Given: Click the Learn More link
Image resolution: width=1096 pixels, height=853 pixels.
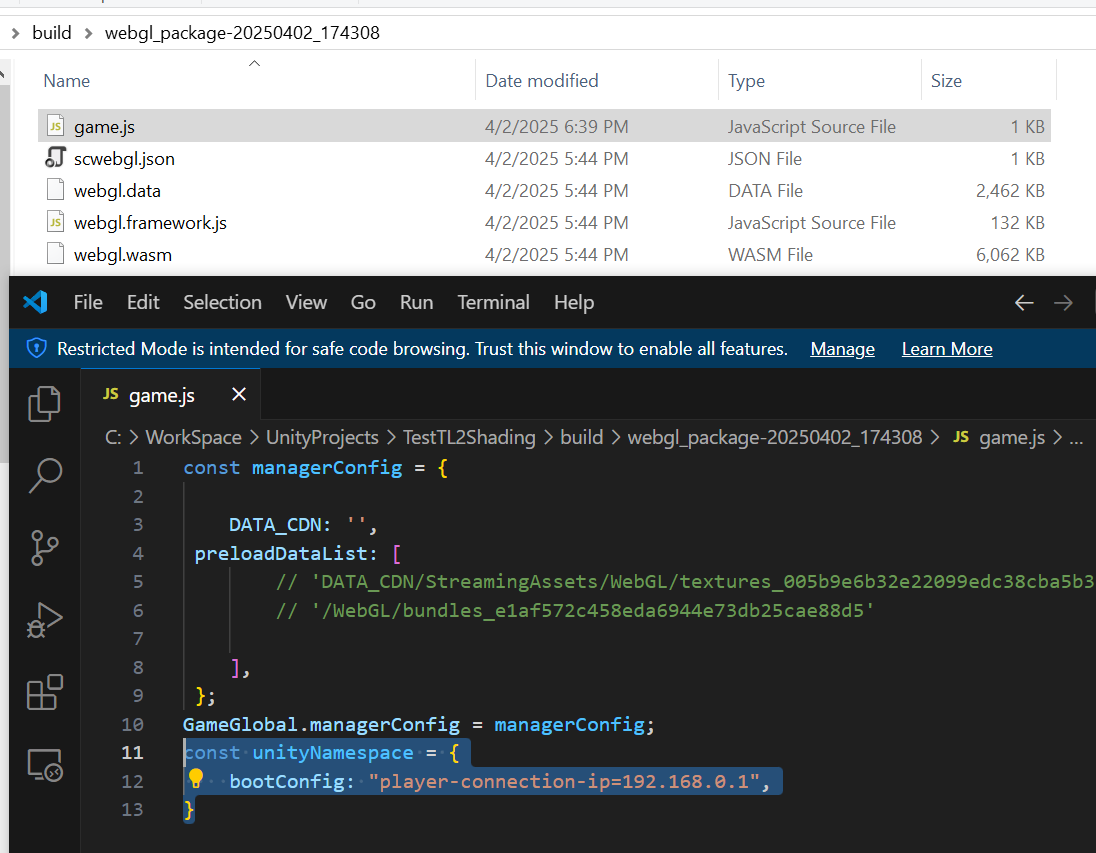Looking at the screenshot, I should tap(946, 349).
